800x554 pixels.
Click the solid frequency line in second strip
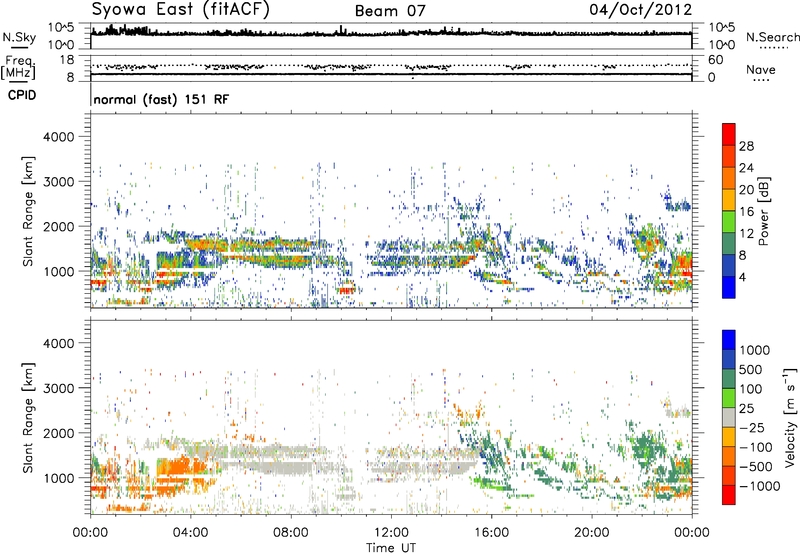click(391, 74)
